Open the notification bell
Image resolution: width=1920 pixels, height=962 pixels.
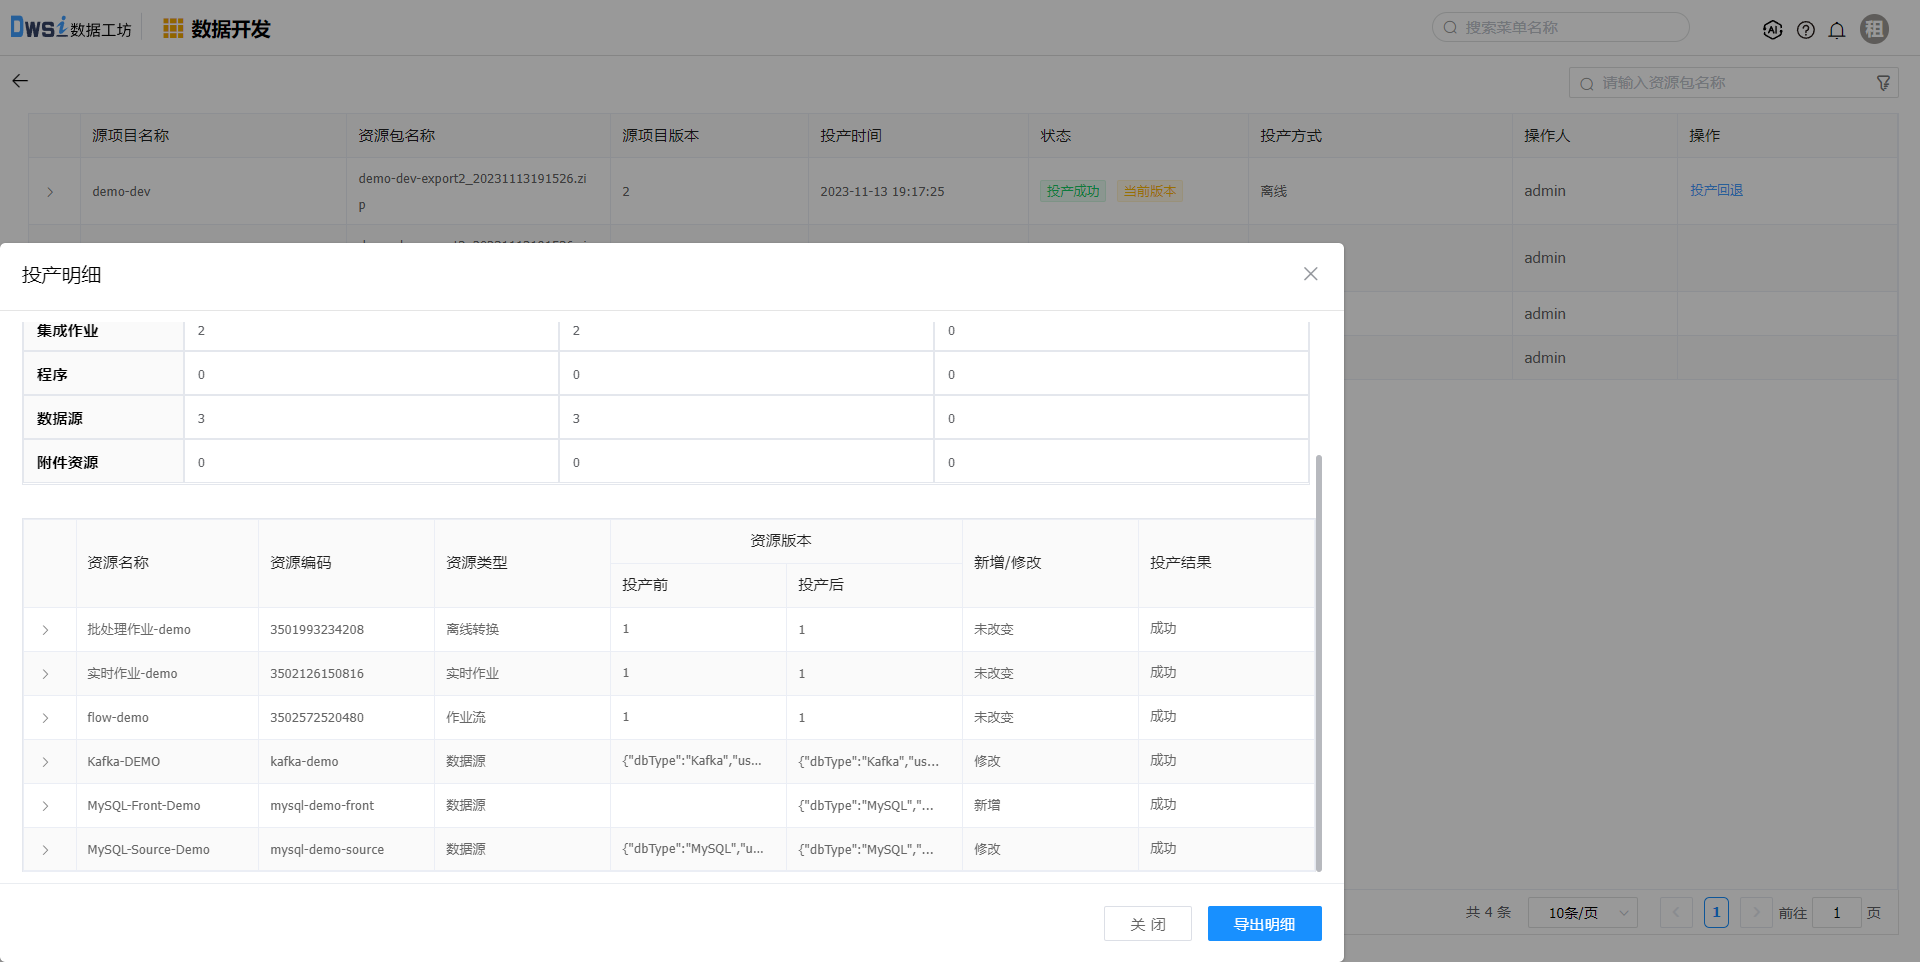(1837, 30)
